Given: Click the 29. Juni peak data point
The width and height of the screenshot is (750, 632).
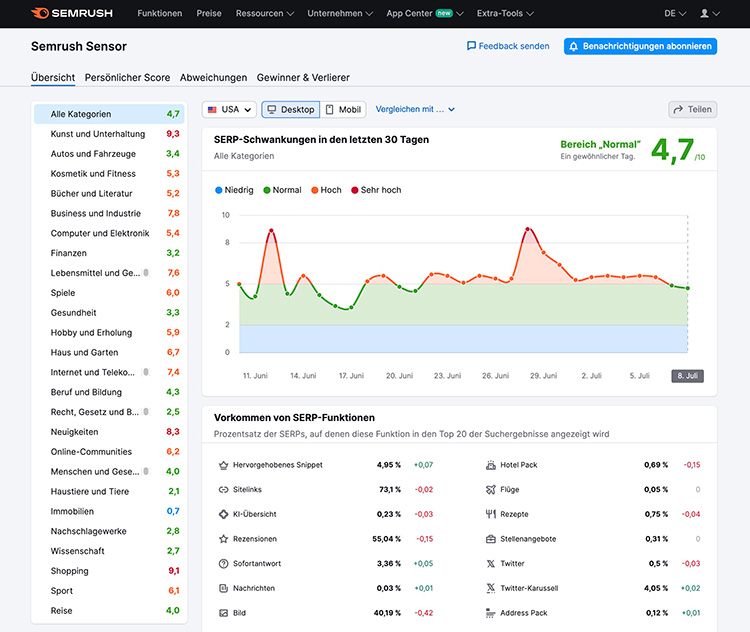Looking at the screenshot, I should point(528,229).
